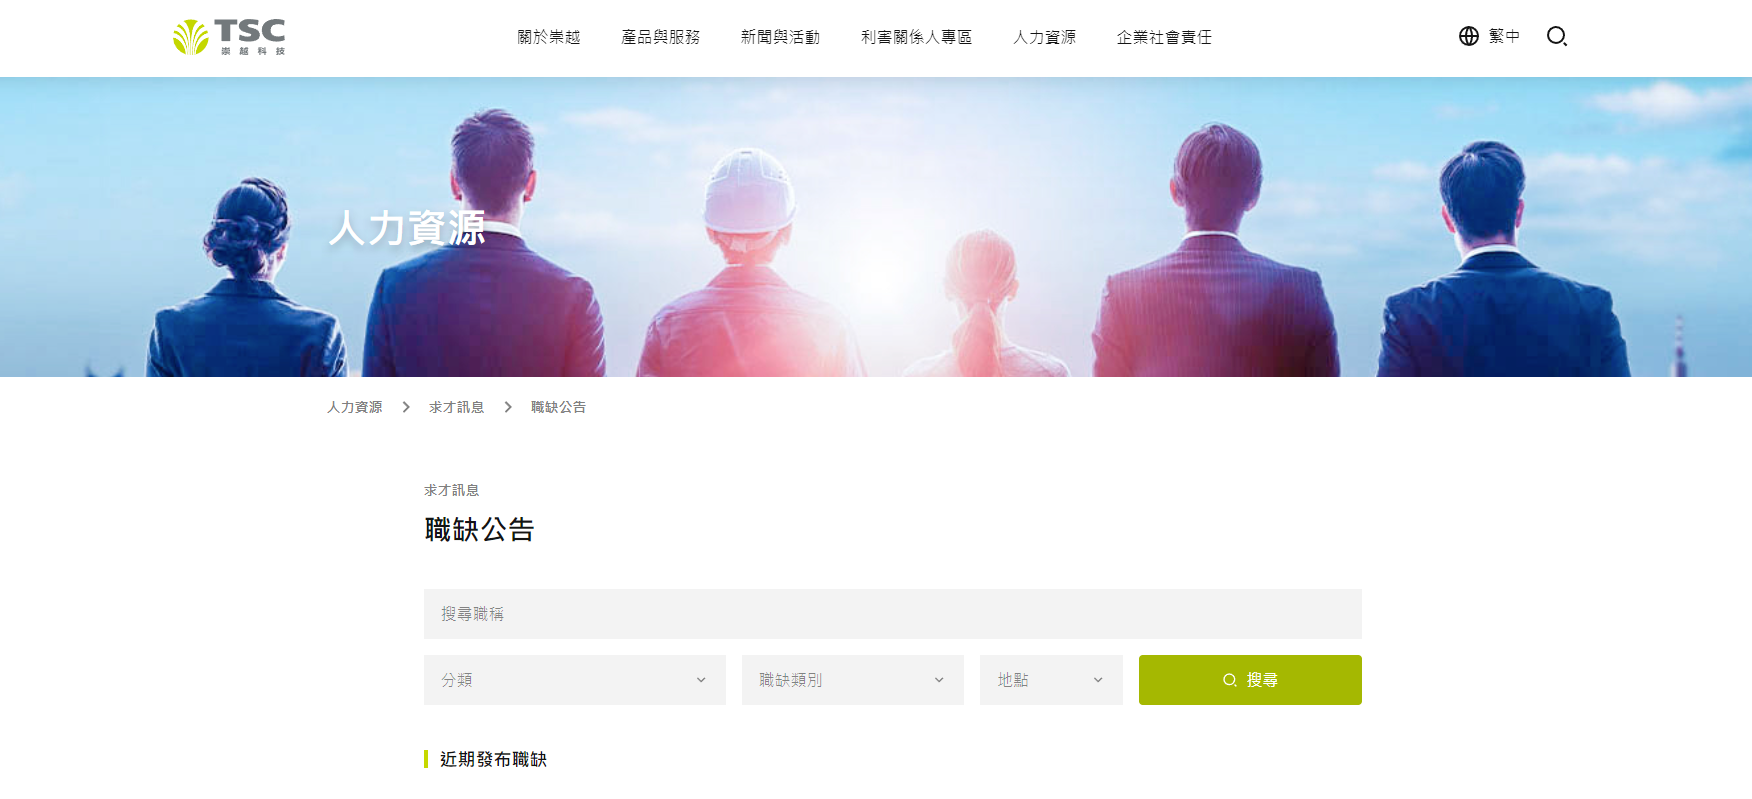Open 人力資源 navigation menu item
This screenshot has width=1752, height=799.
tap(1045, 37)
